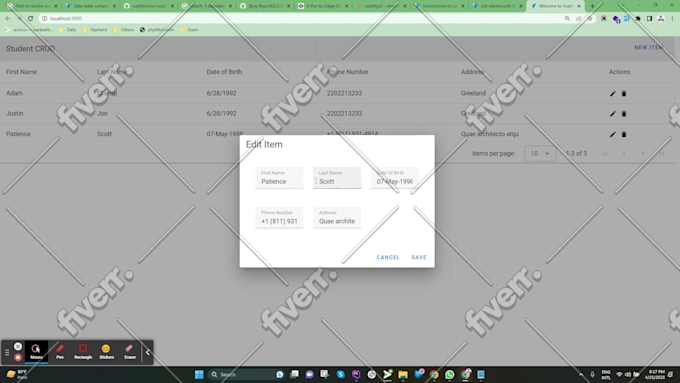Go to the next table page

[x=643, y=154]
